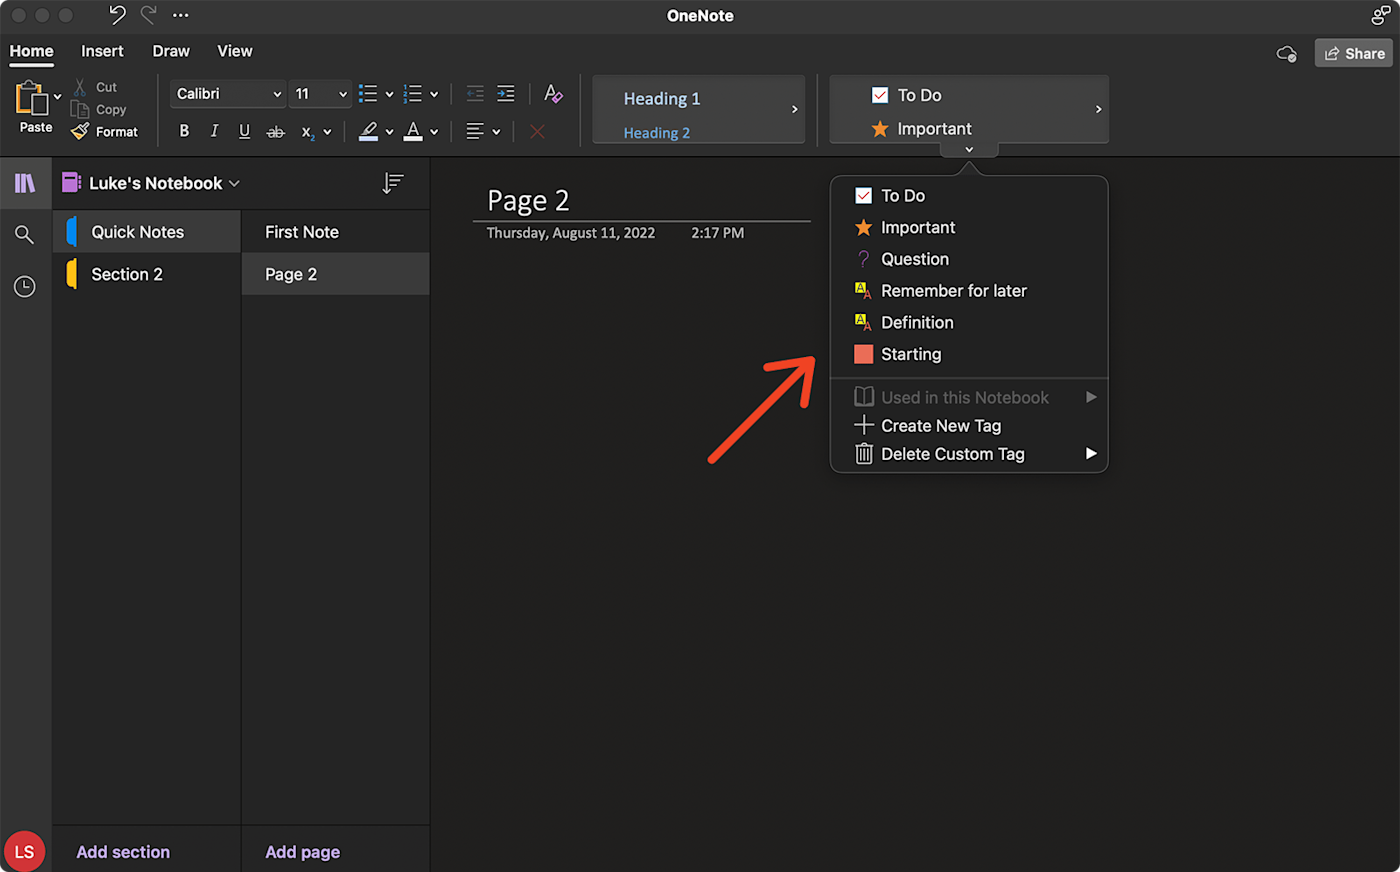
Task: Click the sort pages icon
Action: pyautogui.click(x=393, y=183)
